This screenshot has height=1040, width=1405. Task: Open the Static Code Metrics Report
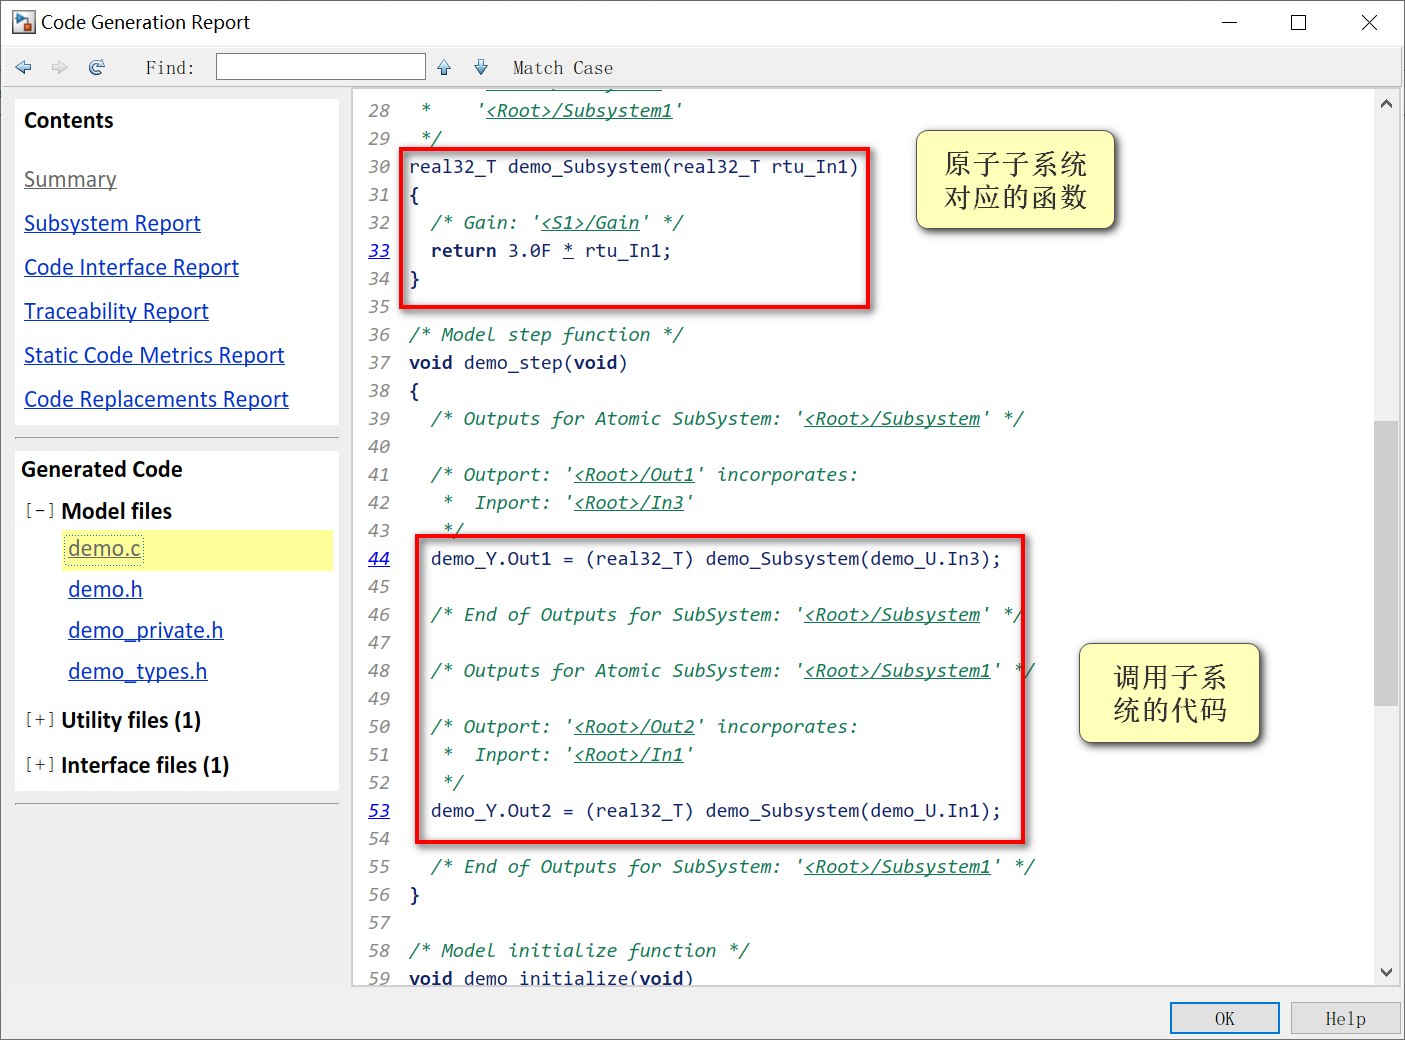click(x=154, y=356)
